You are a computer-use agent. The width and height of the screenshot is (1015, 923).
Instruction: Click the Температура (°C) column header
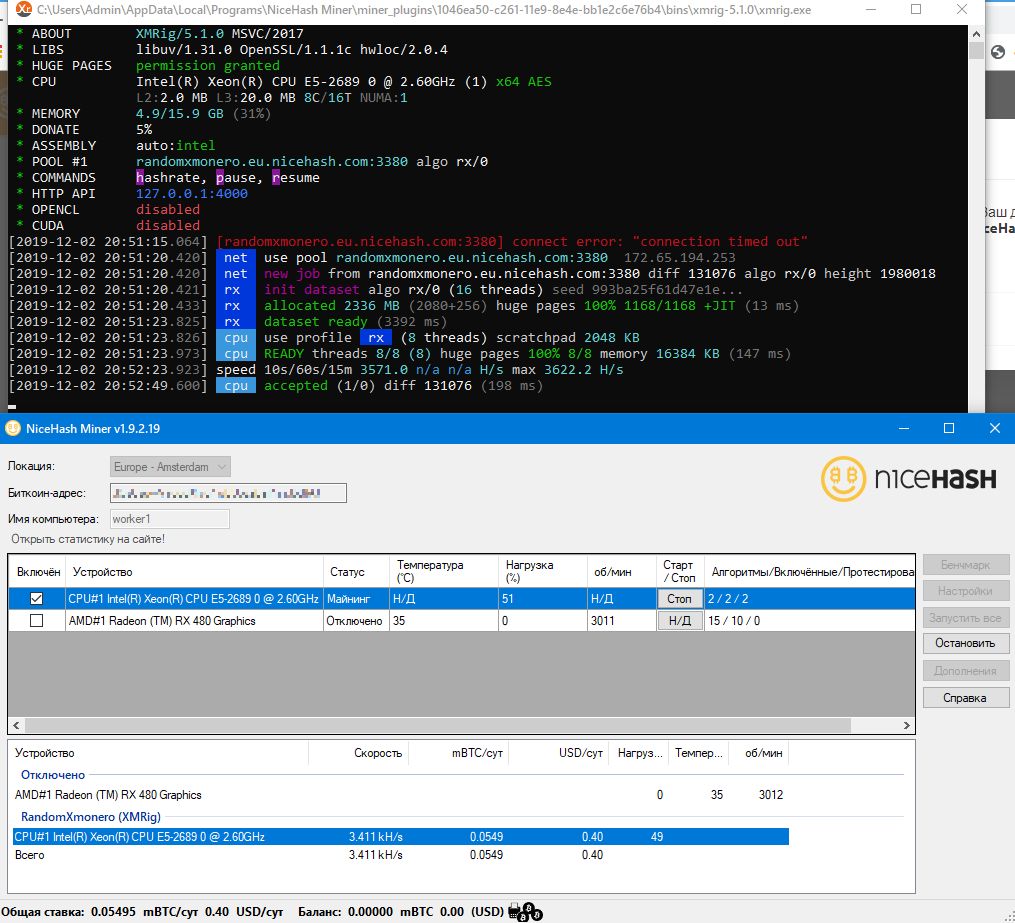coord(444,572)
